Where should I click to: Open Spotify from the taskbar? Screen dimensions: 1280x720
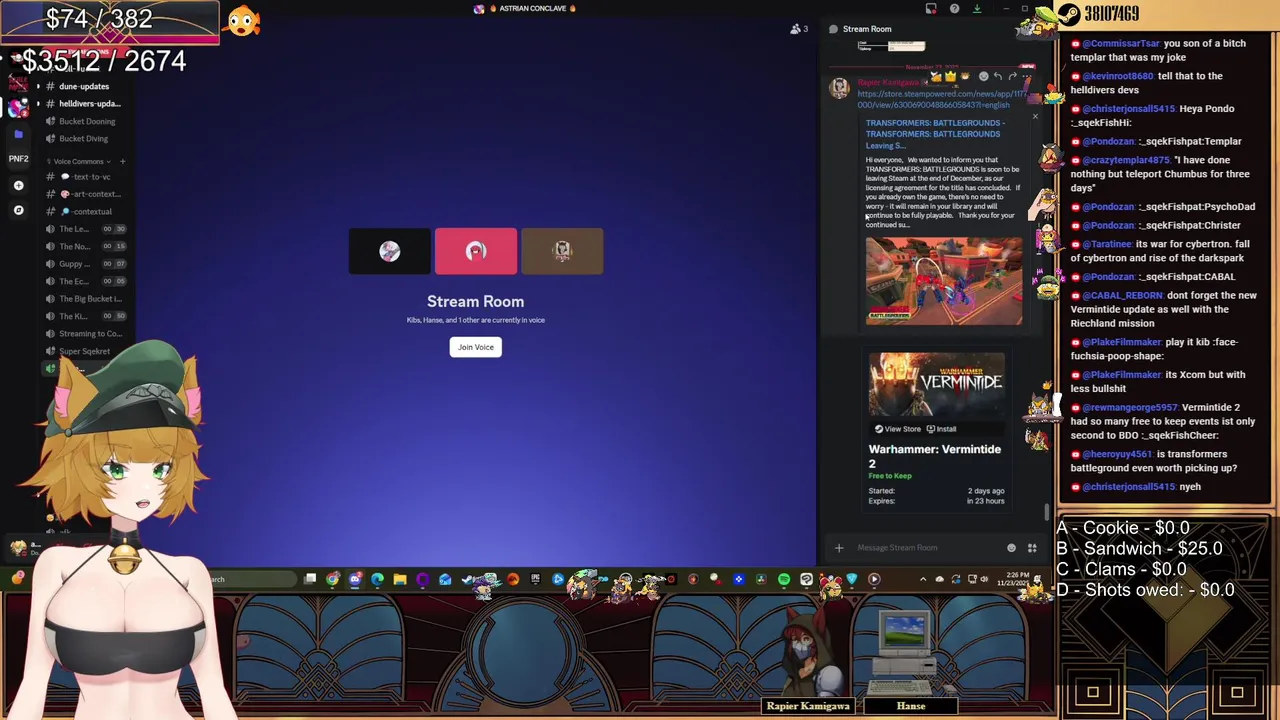tap(783, 579)
